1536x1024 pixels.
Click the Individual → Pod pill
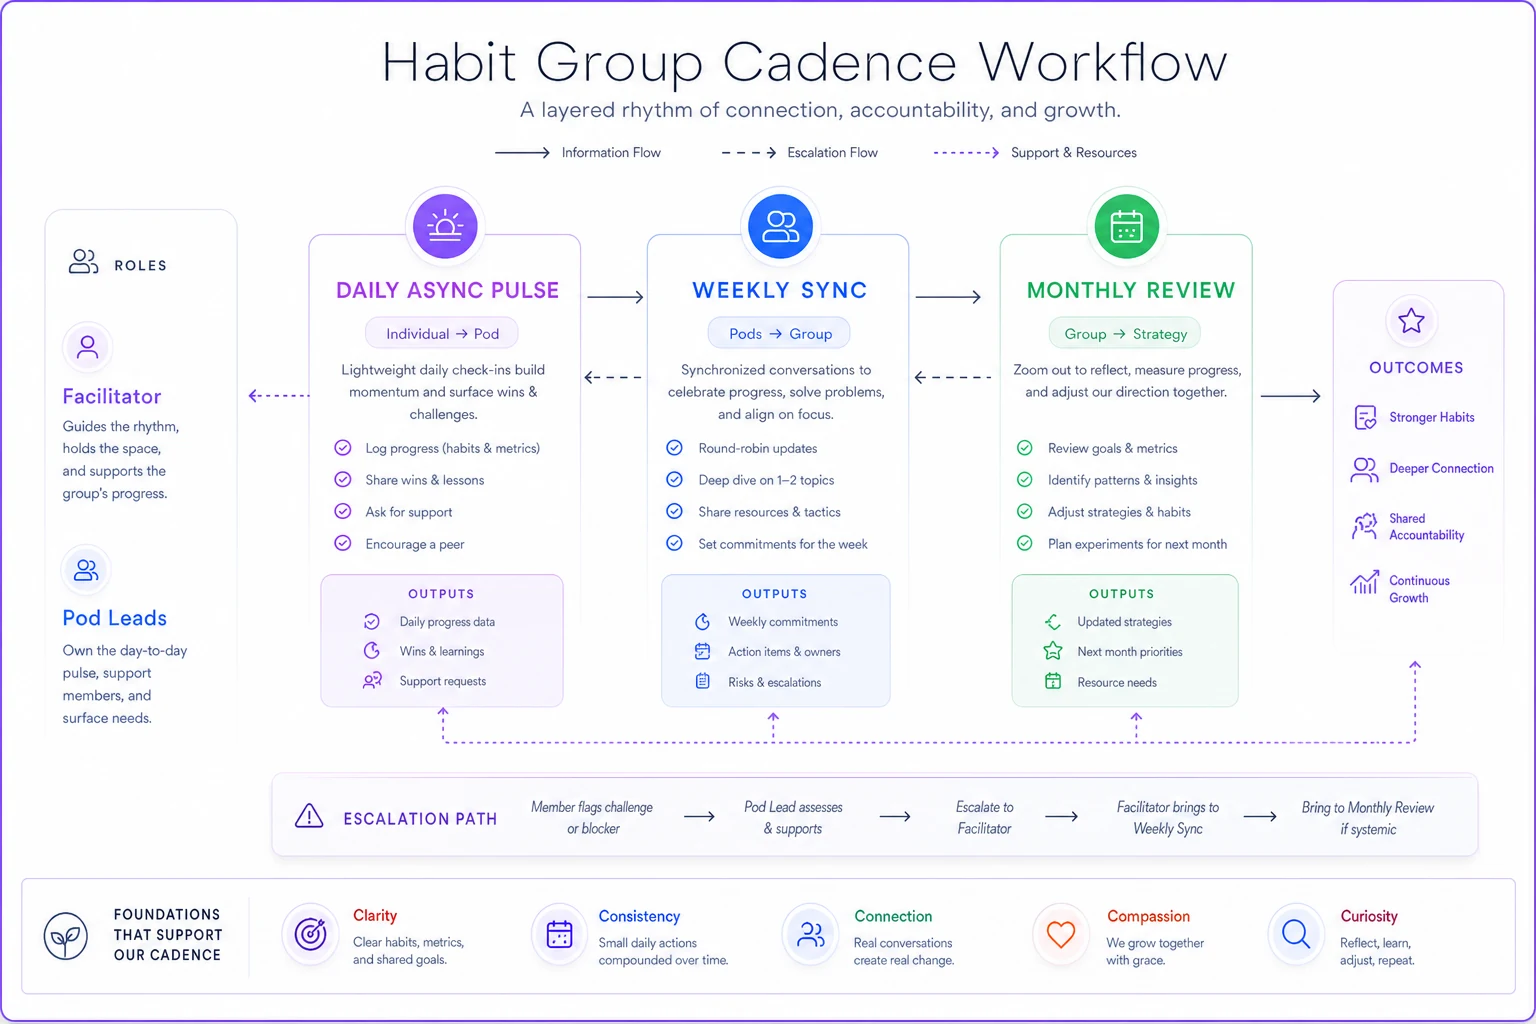pos(442,333)
